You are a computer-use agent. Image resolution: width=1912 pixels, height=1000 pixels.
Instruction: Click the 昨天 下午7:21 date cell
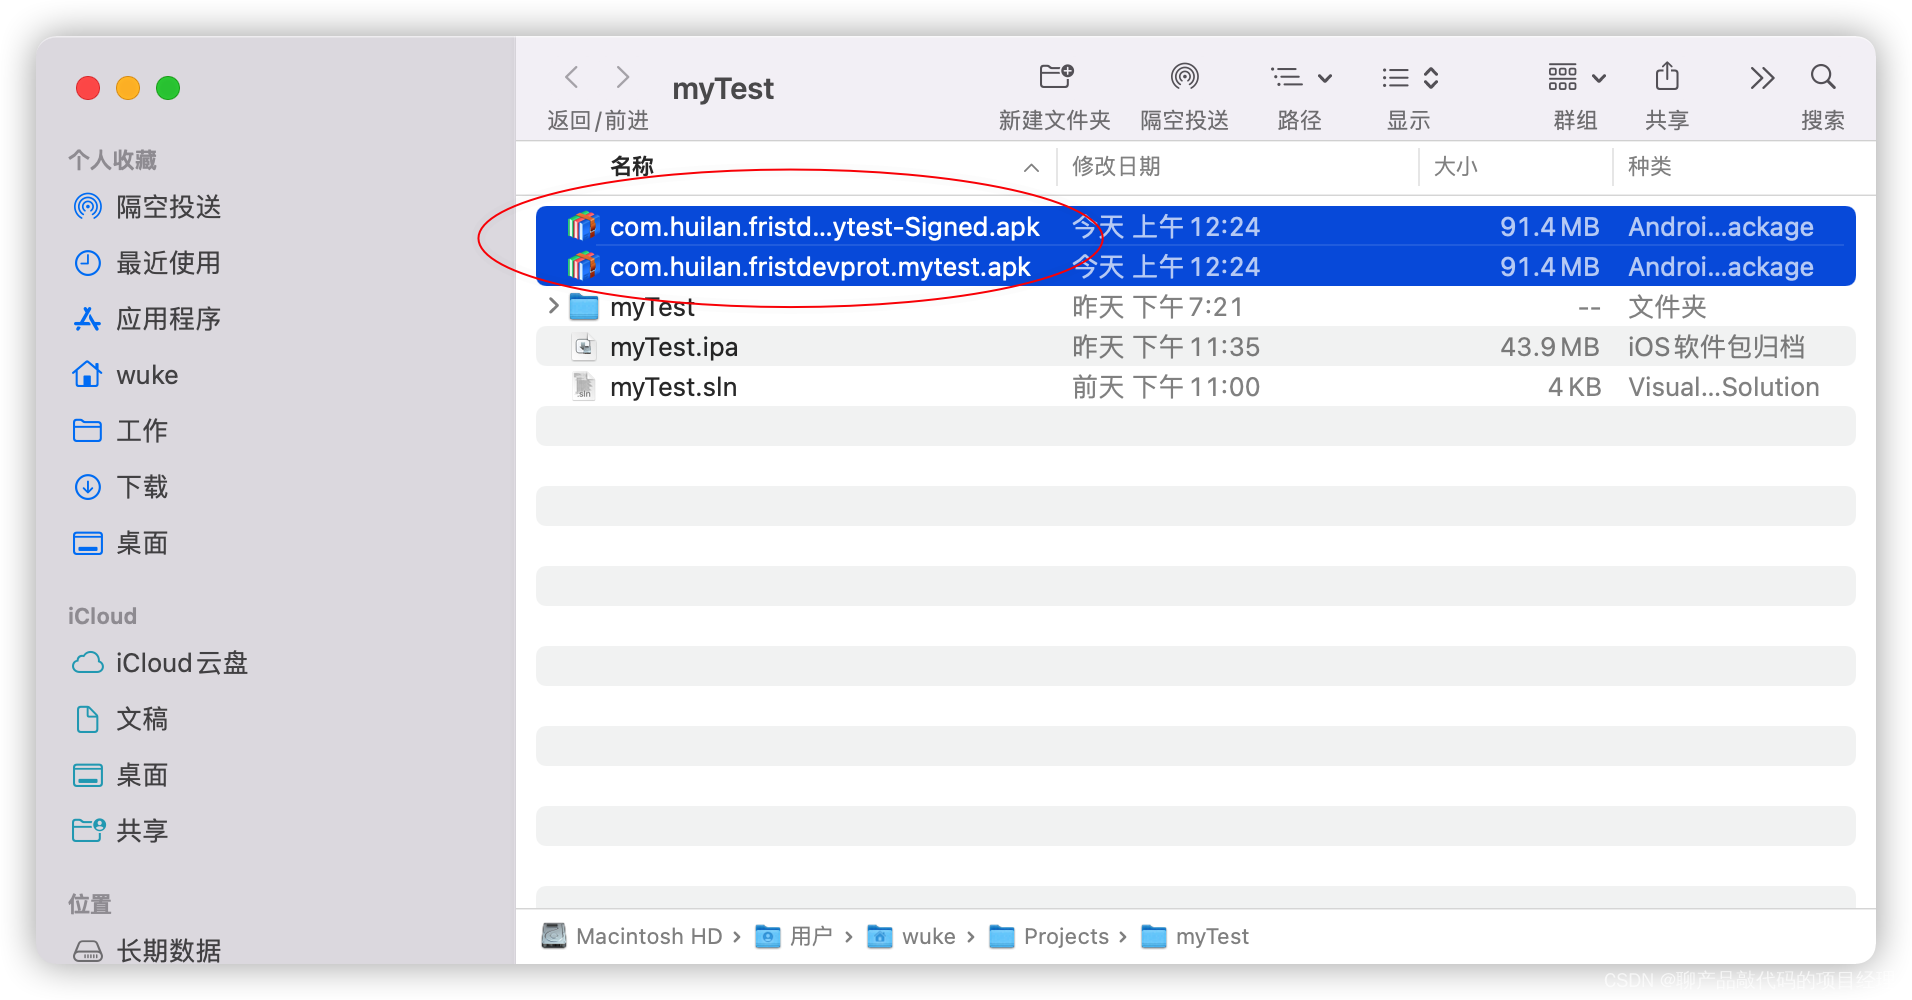(x=1157, y=307)
